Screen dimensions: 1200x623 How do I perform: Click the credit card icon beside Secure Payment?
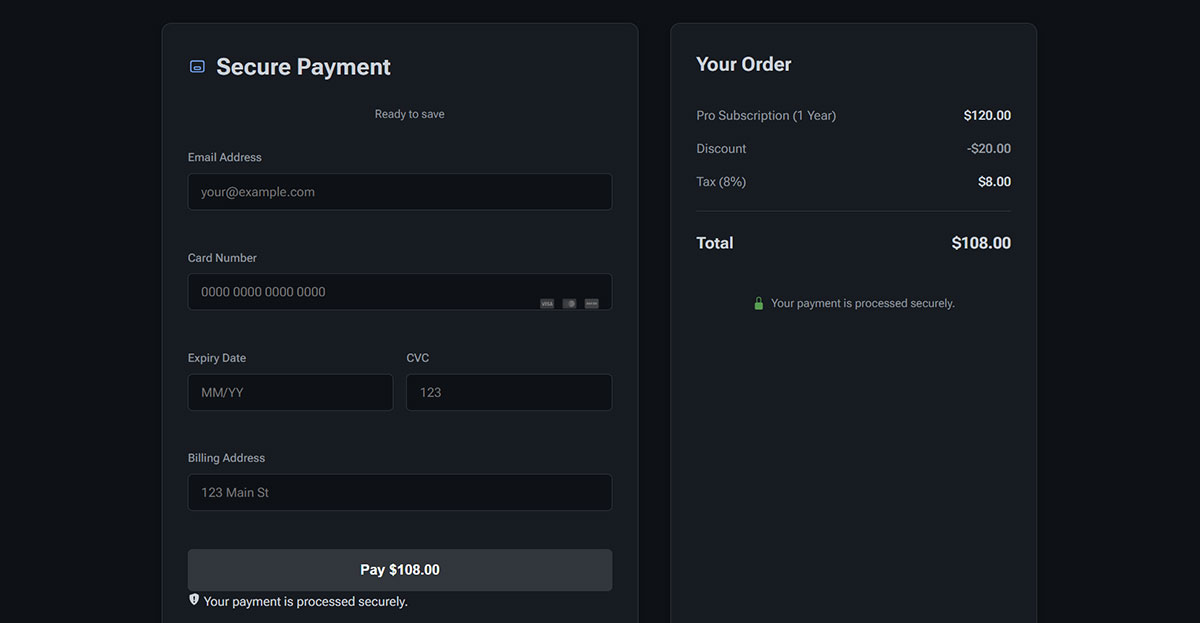[x=196, y=66]
